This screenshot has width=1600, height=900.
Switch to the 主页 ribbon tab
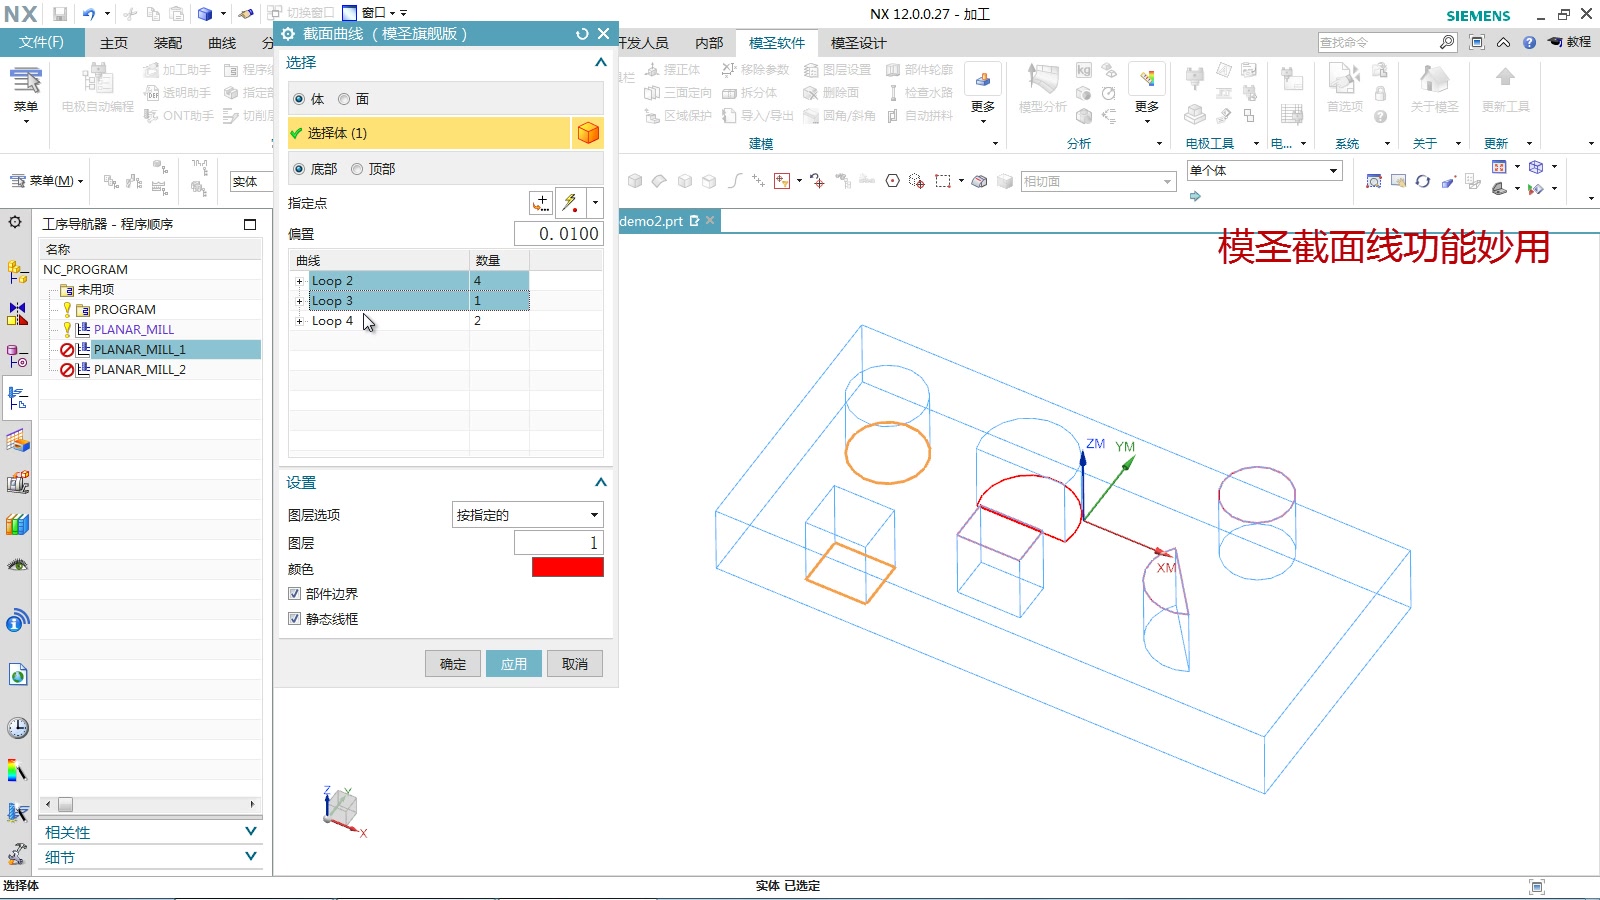click(x=114, y=43)
